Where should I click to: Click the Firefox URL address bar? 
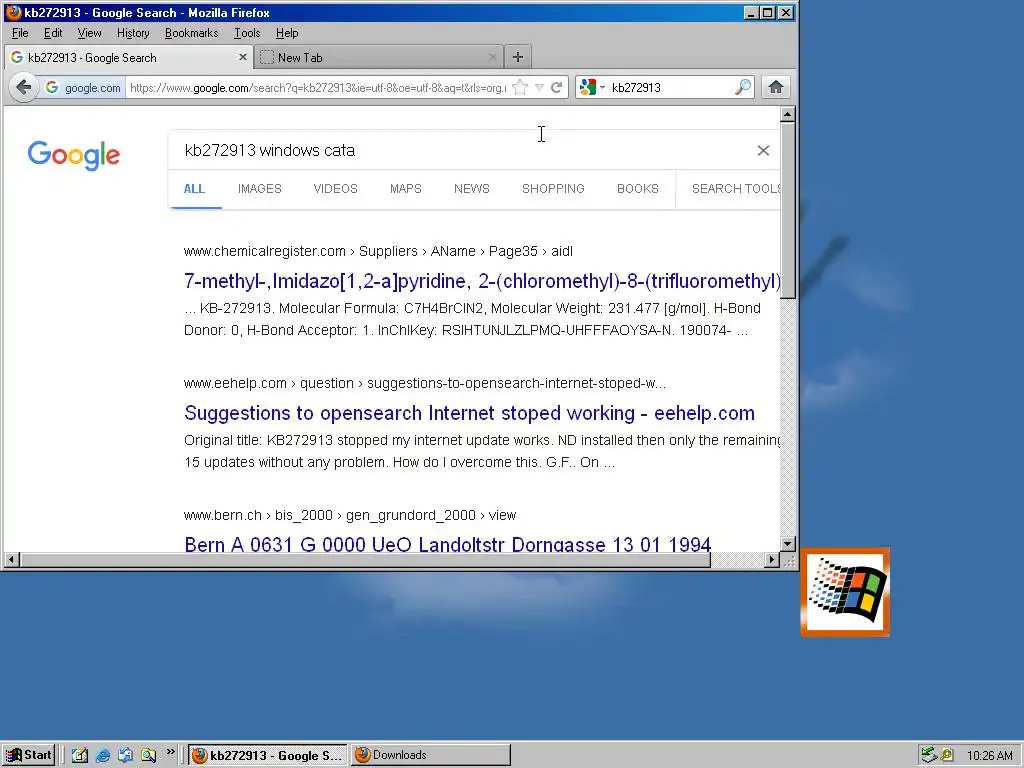pyautogui.click(x=317, y=88)
